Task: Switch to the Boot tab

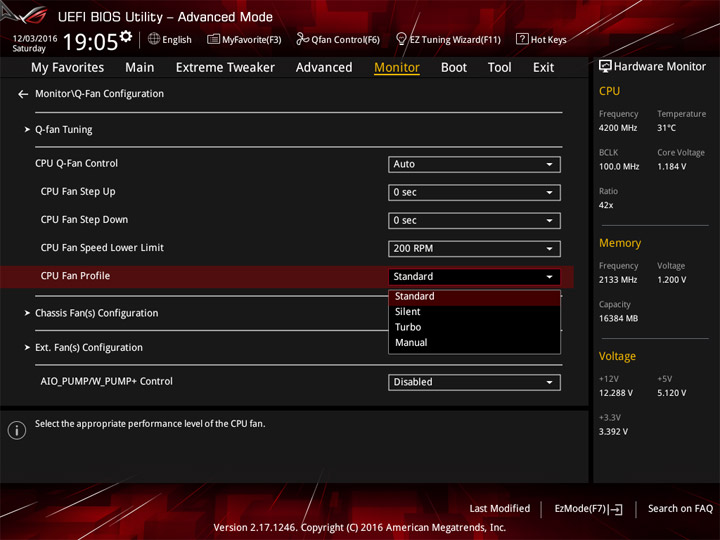Action: 454,68
